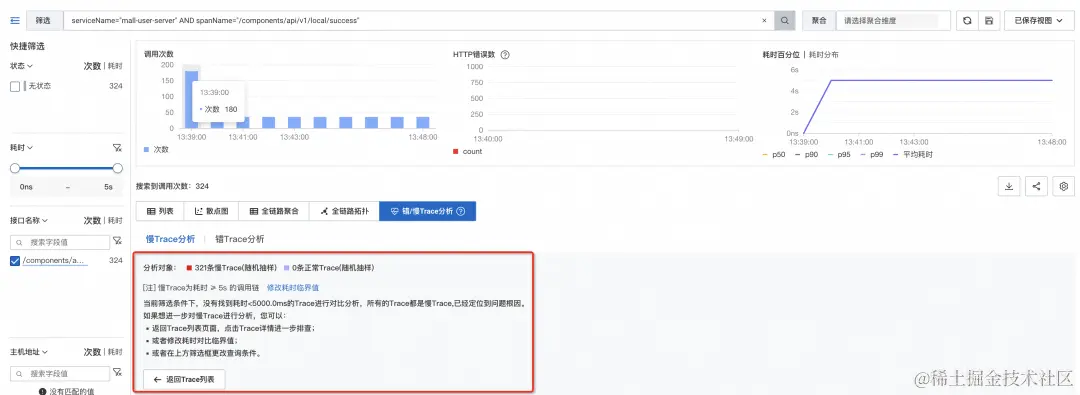Image resolution: width=1080 pixels, height=395 pixels.
Task: Sort 主机地址 section by 耗时
Action: pyautogui.click(x=116, y=352)
